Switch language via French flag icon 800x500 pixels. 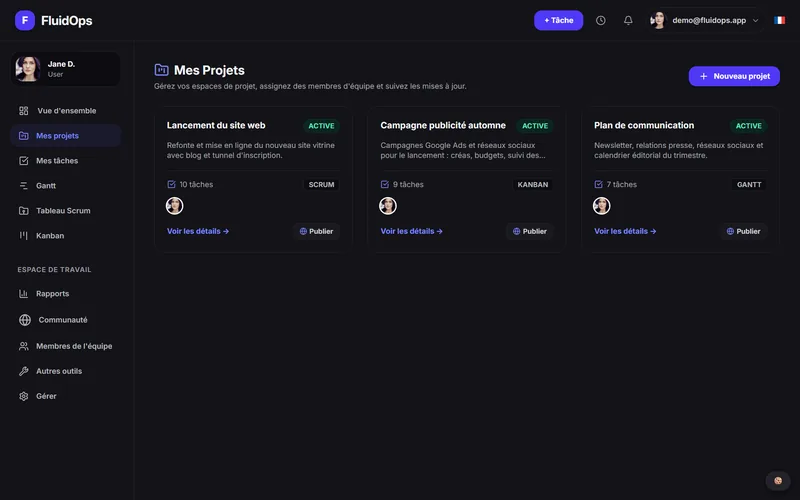(779, 20)
